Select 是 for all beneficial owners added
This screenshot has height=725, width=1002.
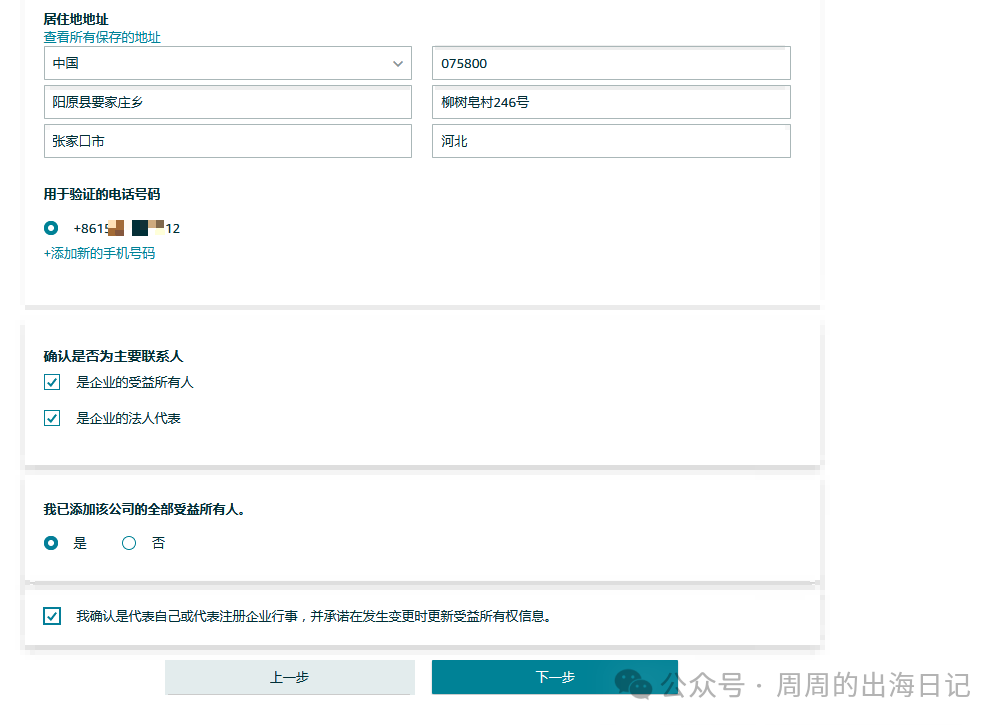(x=51, y=543)
